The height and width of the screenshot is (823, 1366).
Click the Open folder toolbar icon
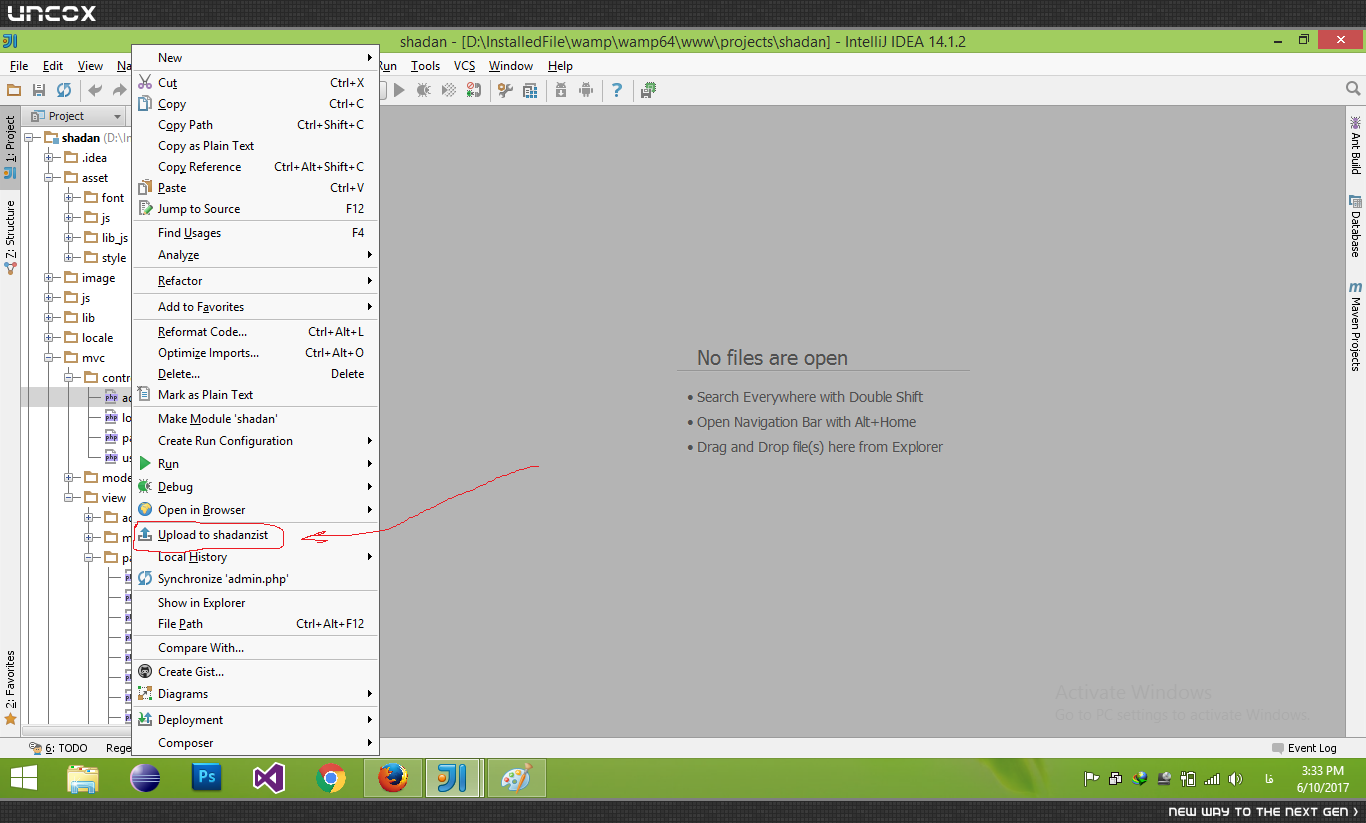tap(15, 90)
